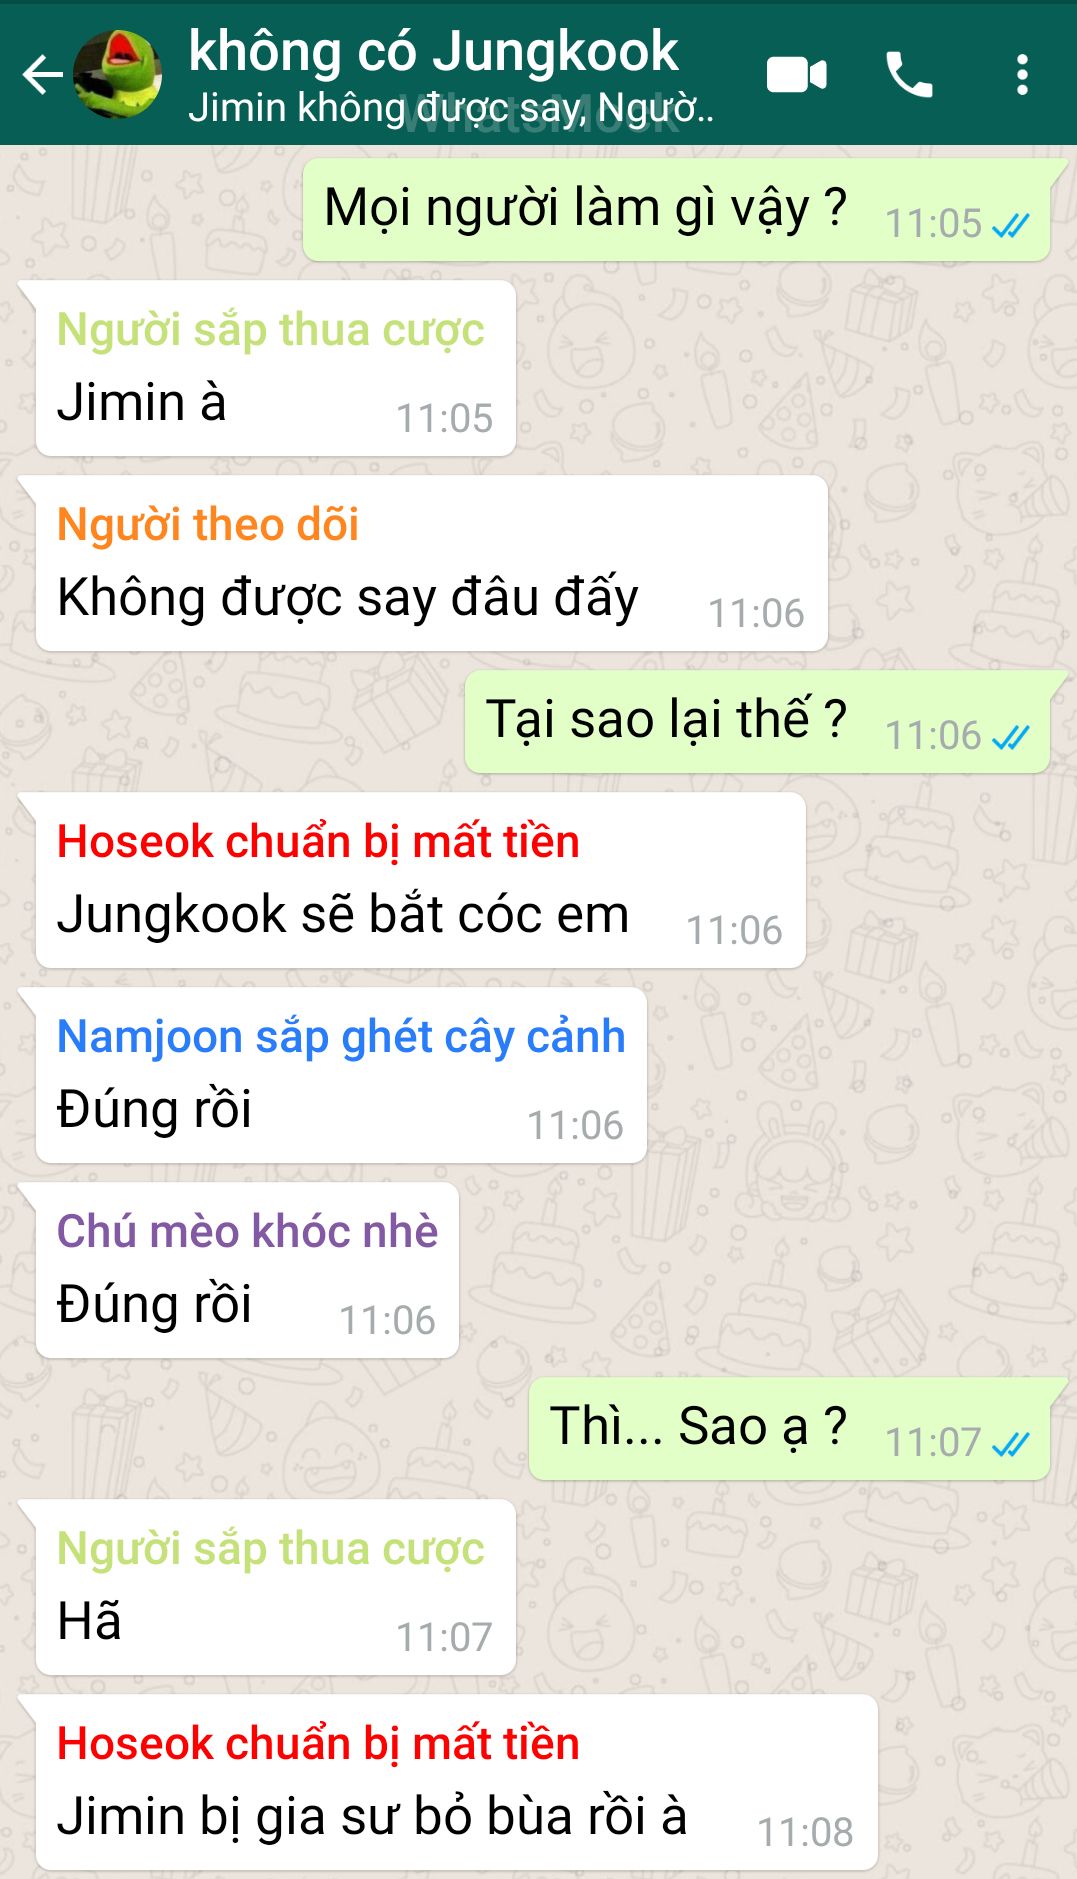Tap the group members subtitle line

point(451,108)
